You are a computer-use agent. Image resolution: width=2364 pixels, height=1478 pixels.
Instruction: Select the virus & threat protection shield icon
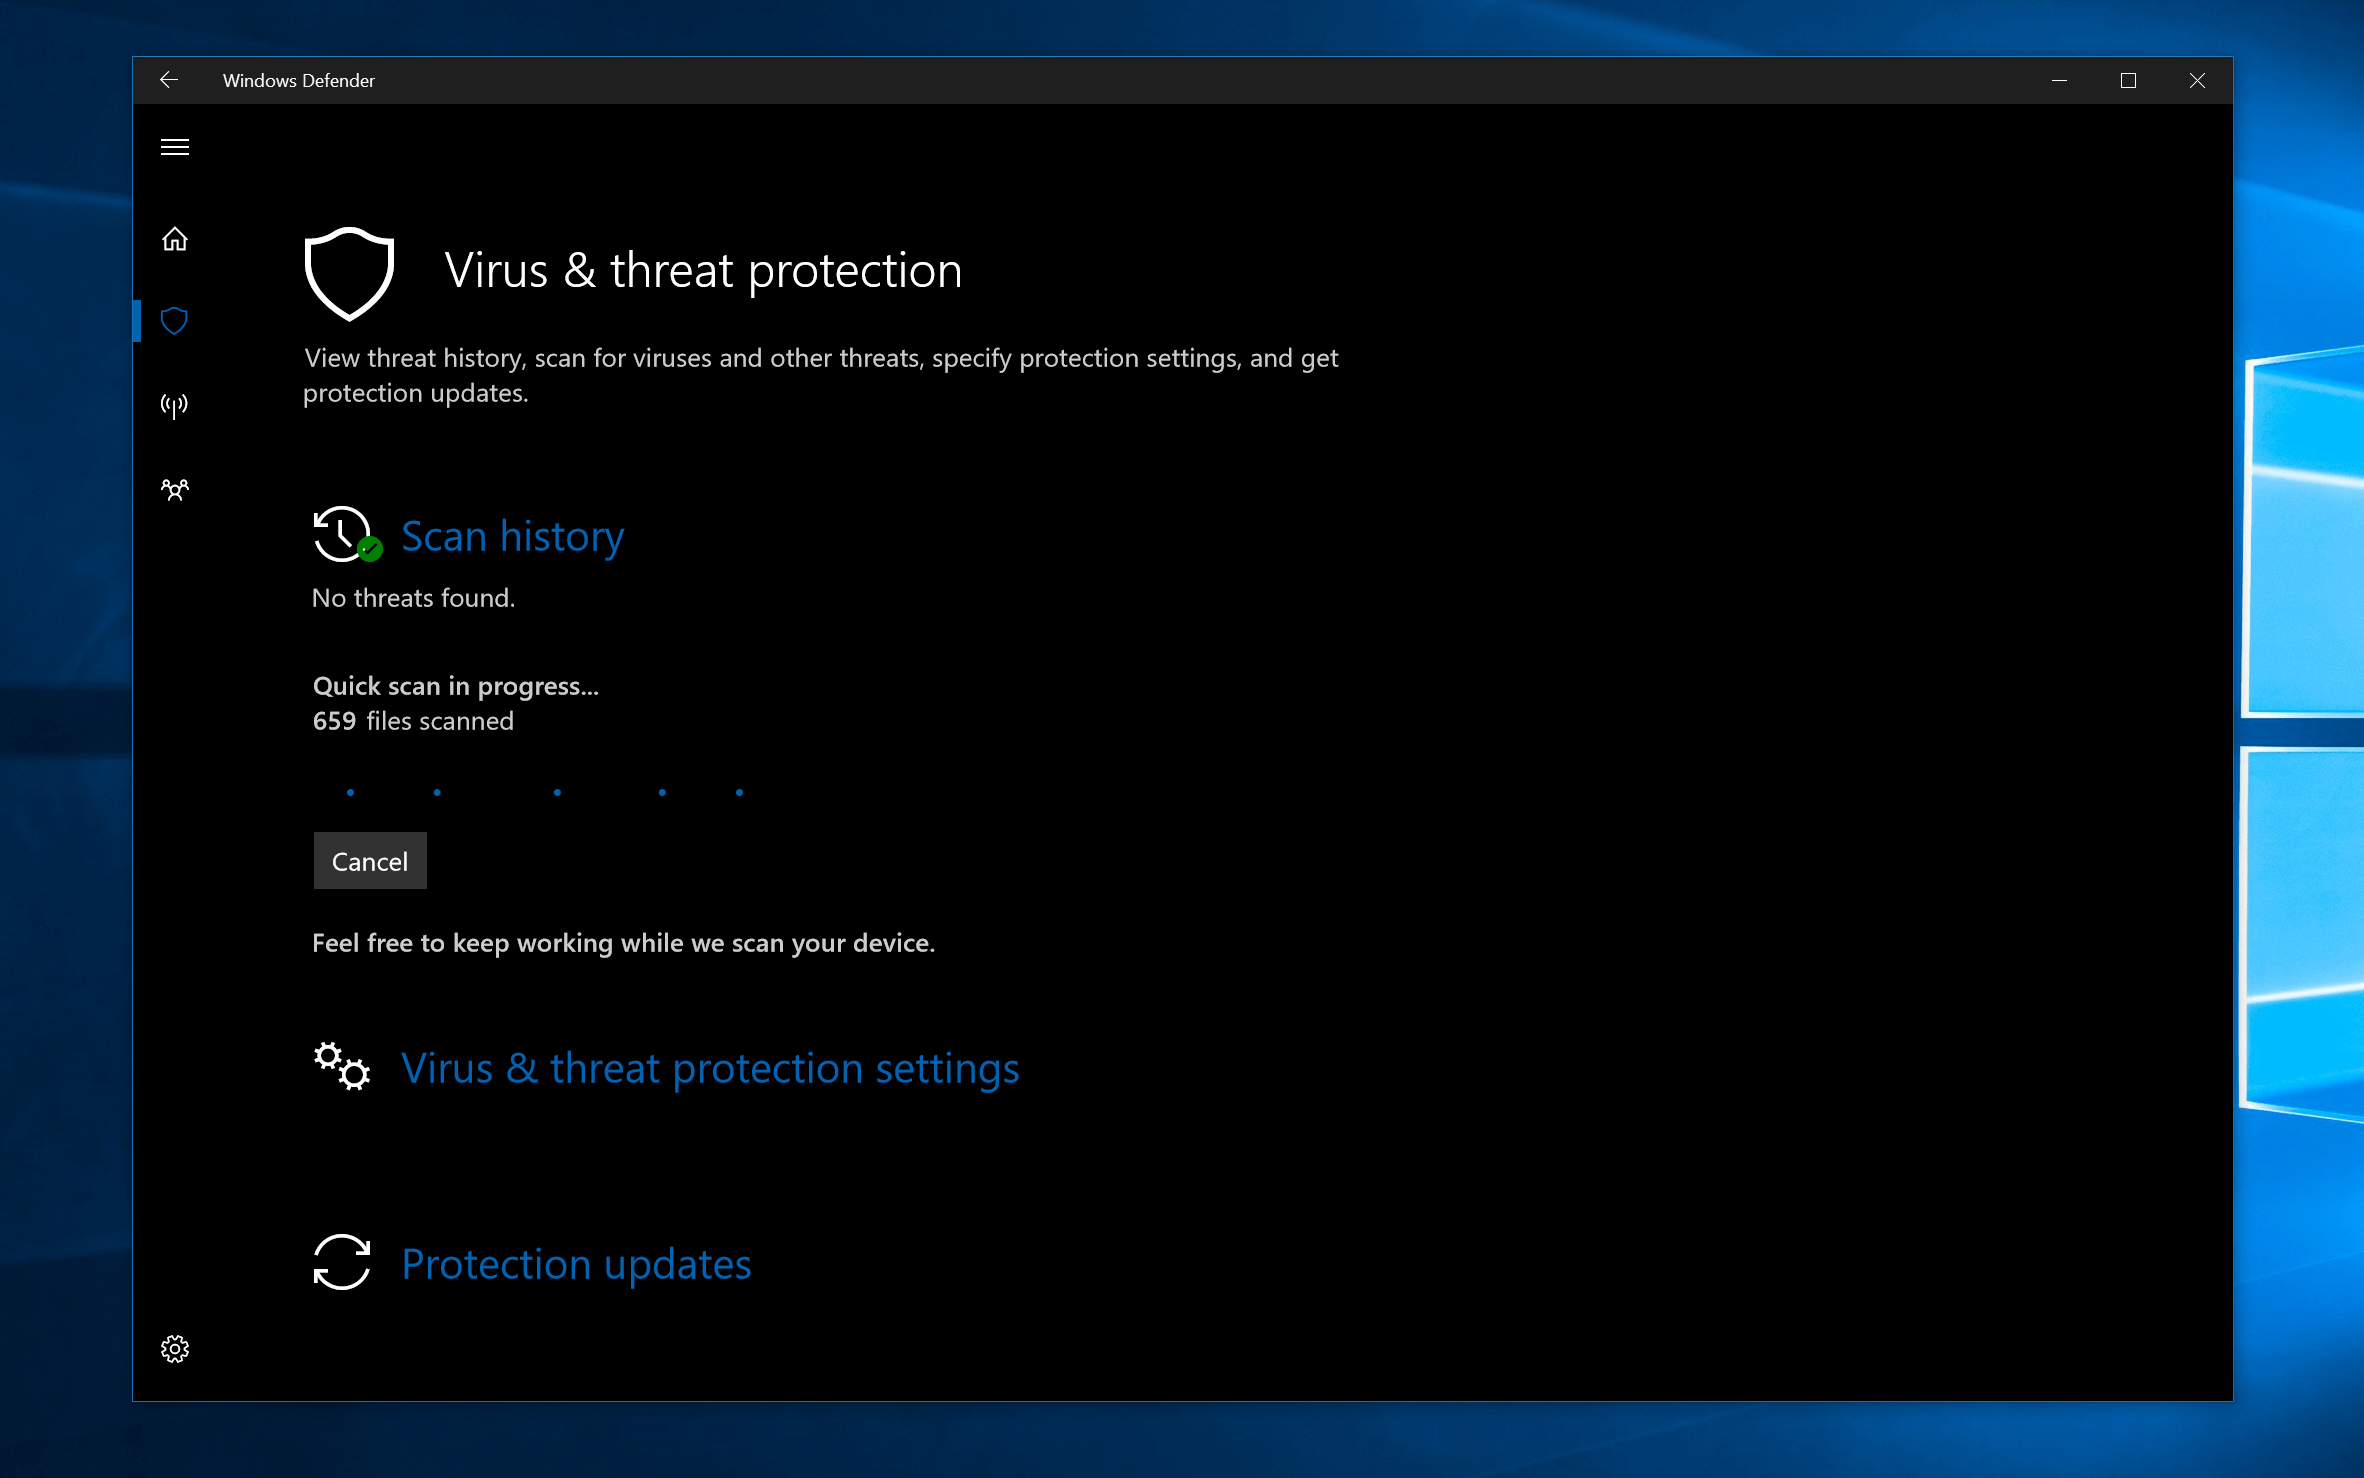point(174,320)
